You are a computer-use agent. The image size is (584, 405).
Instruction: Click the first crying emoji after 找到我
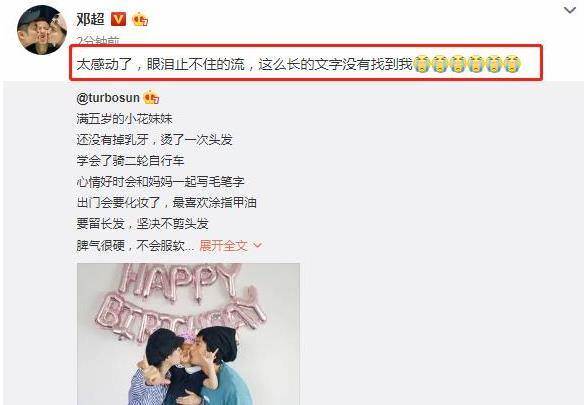(422, 64)
